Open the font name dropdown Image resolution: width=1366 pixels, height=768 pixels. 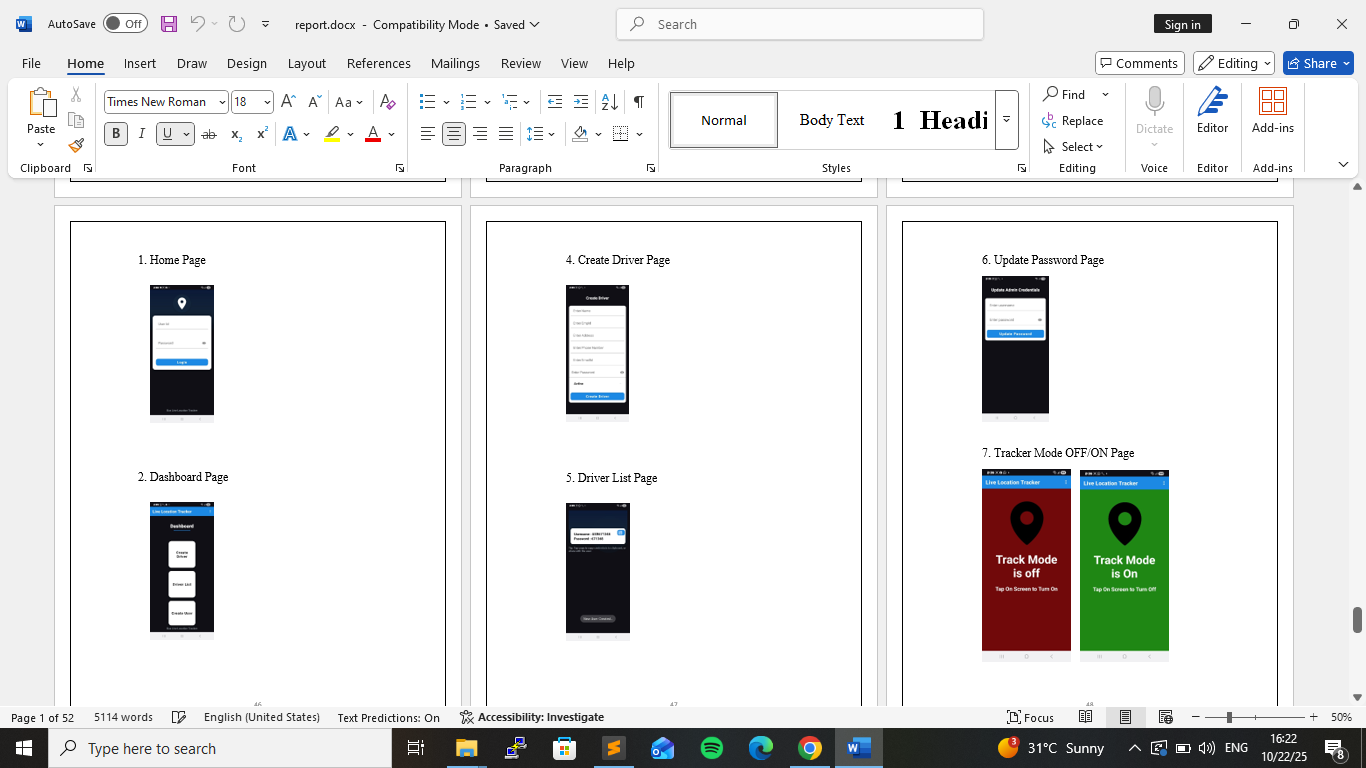tap(222, 102)
